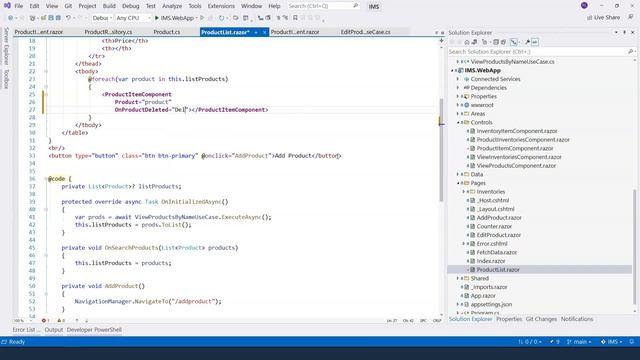The image size is (640, 360).
Task: Open the Debug configuration dropdown
Action: point(102,18)
